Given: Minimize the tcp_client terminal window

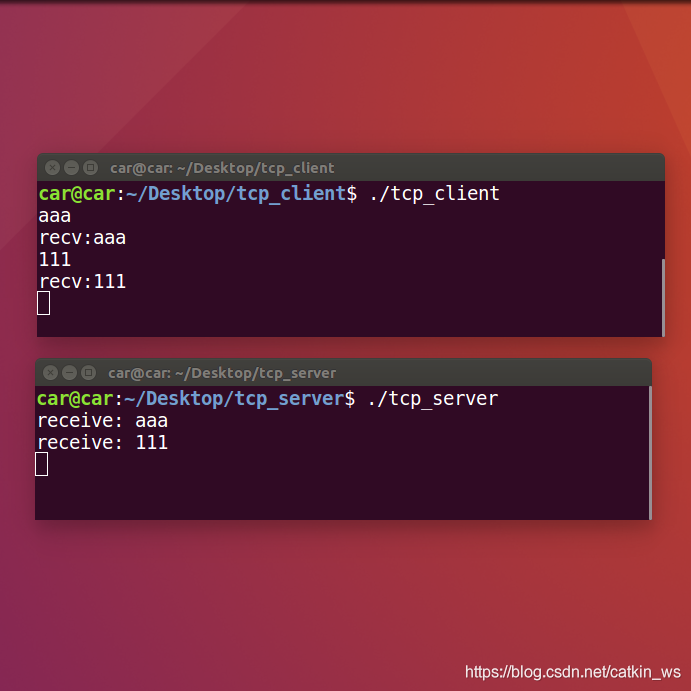Looking at the screenshot, I should click(x=71, y=167).
